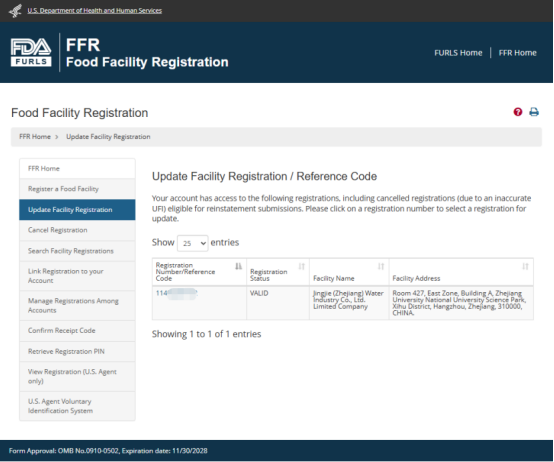The image size is (554, 462).
Task: Click the FDA FURLS logo
Action: (31, 52)
